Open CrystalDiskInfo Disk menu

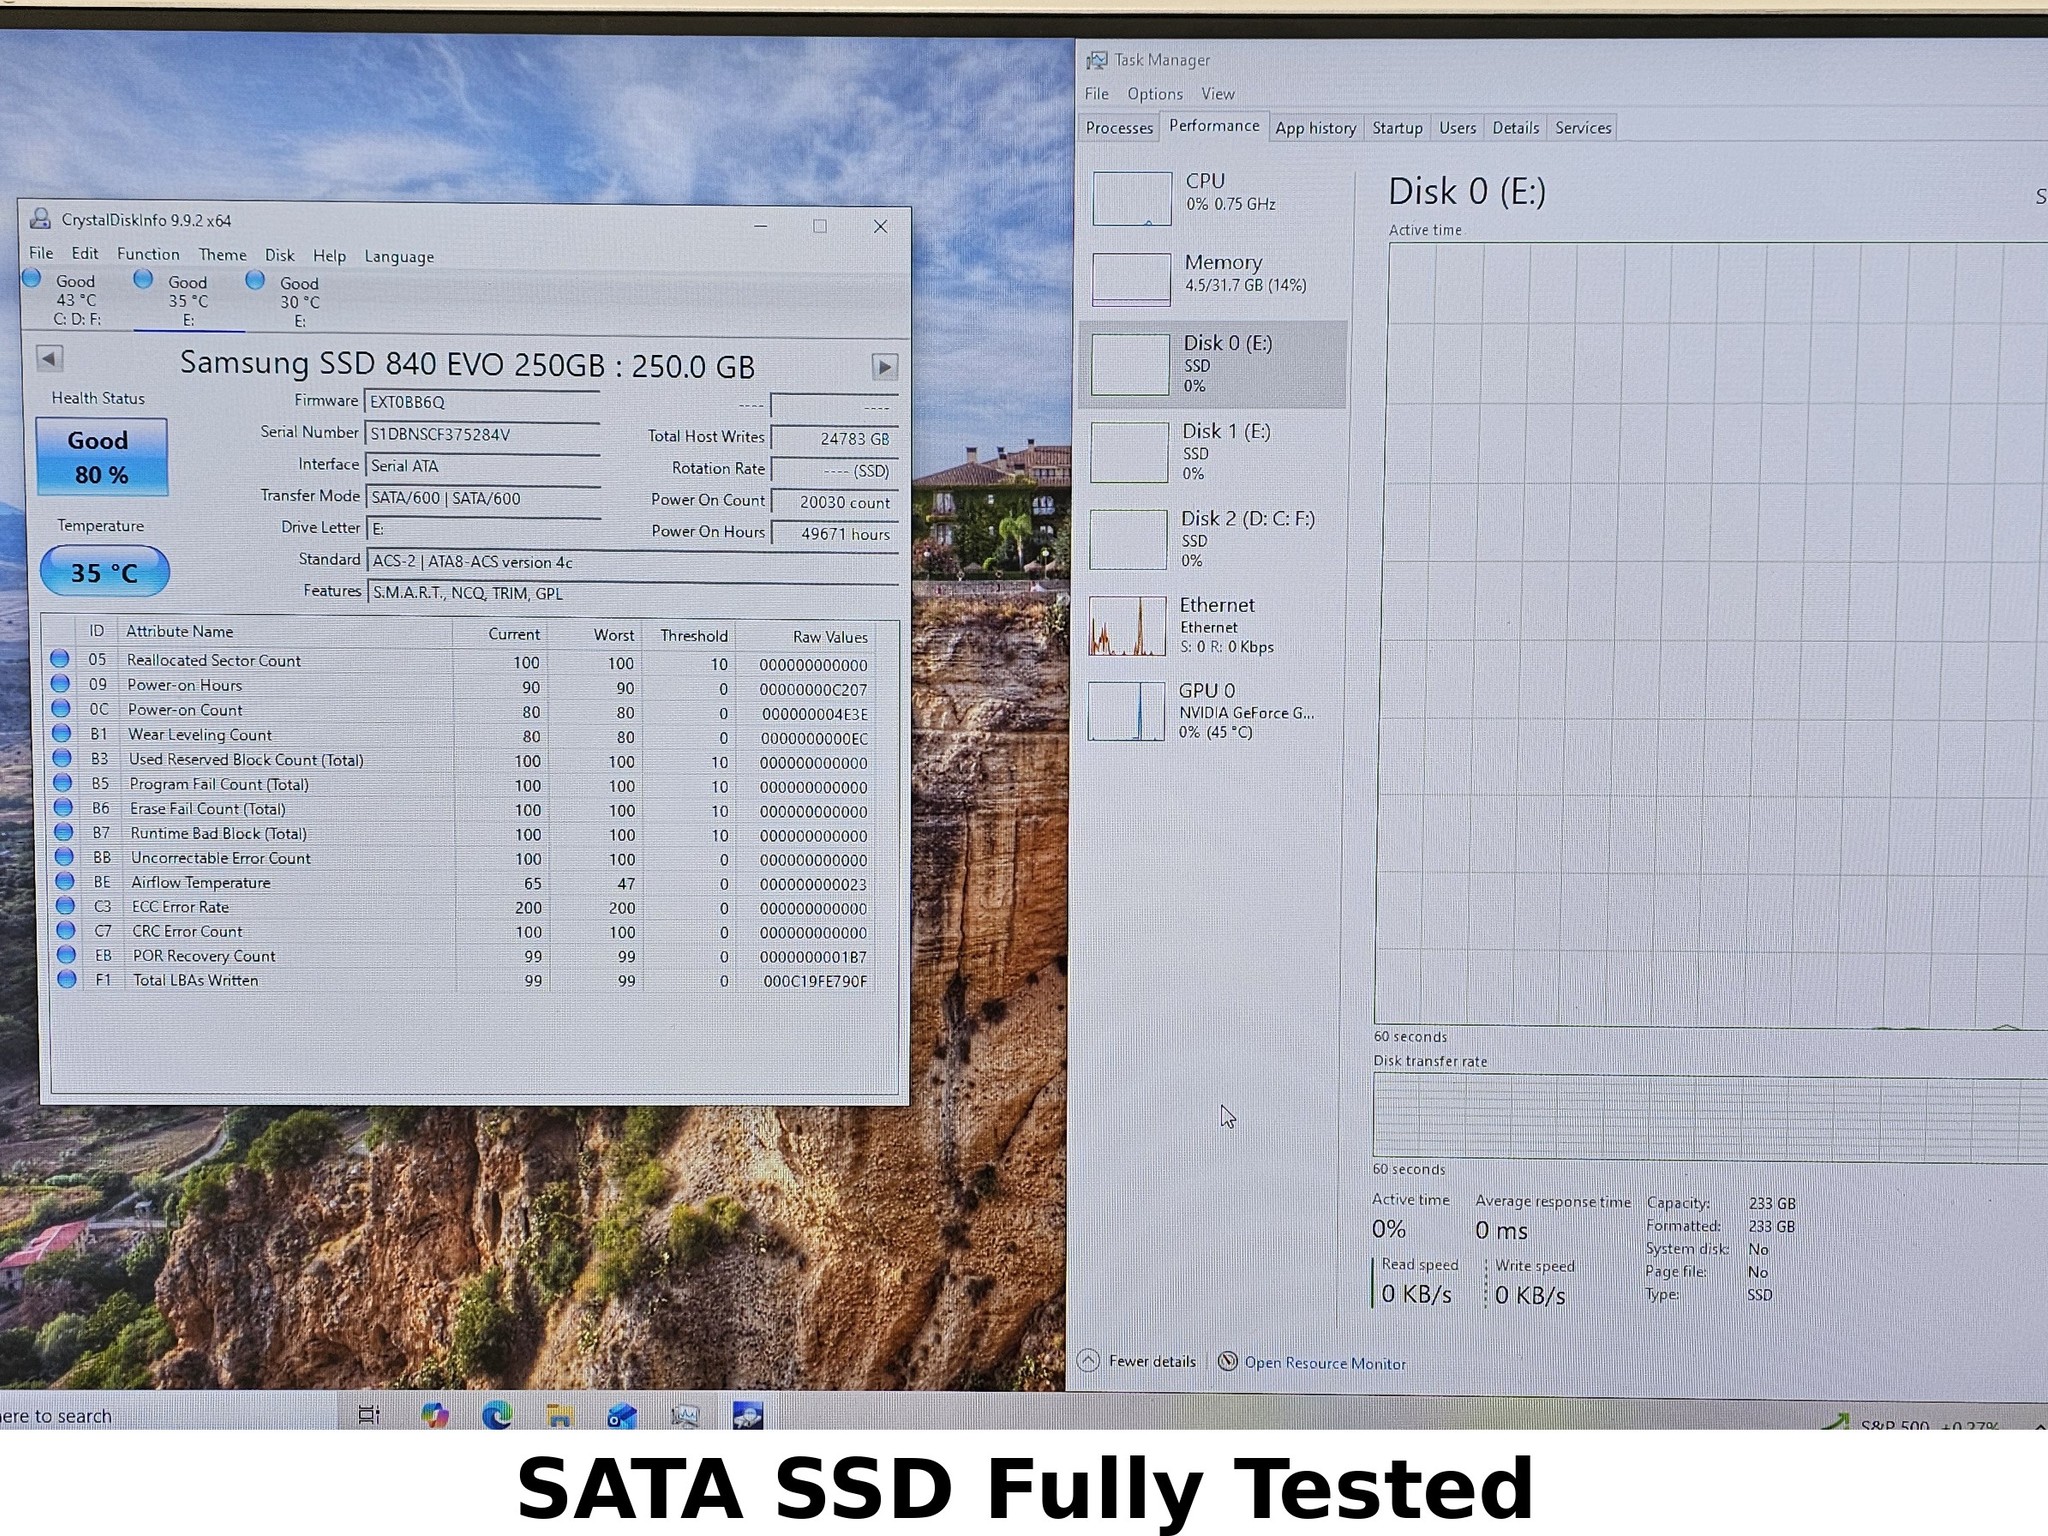click(279, 255)
